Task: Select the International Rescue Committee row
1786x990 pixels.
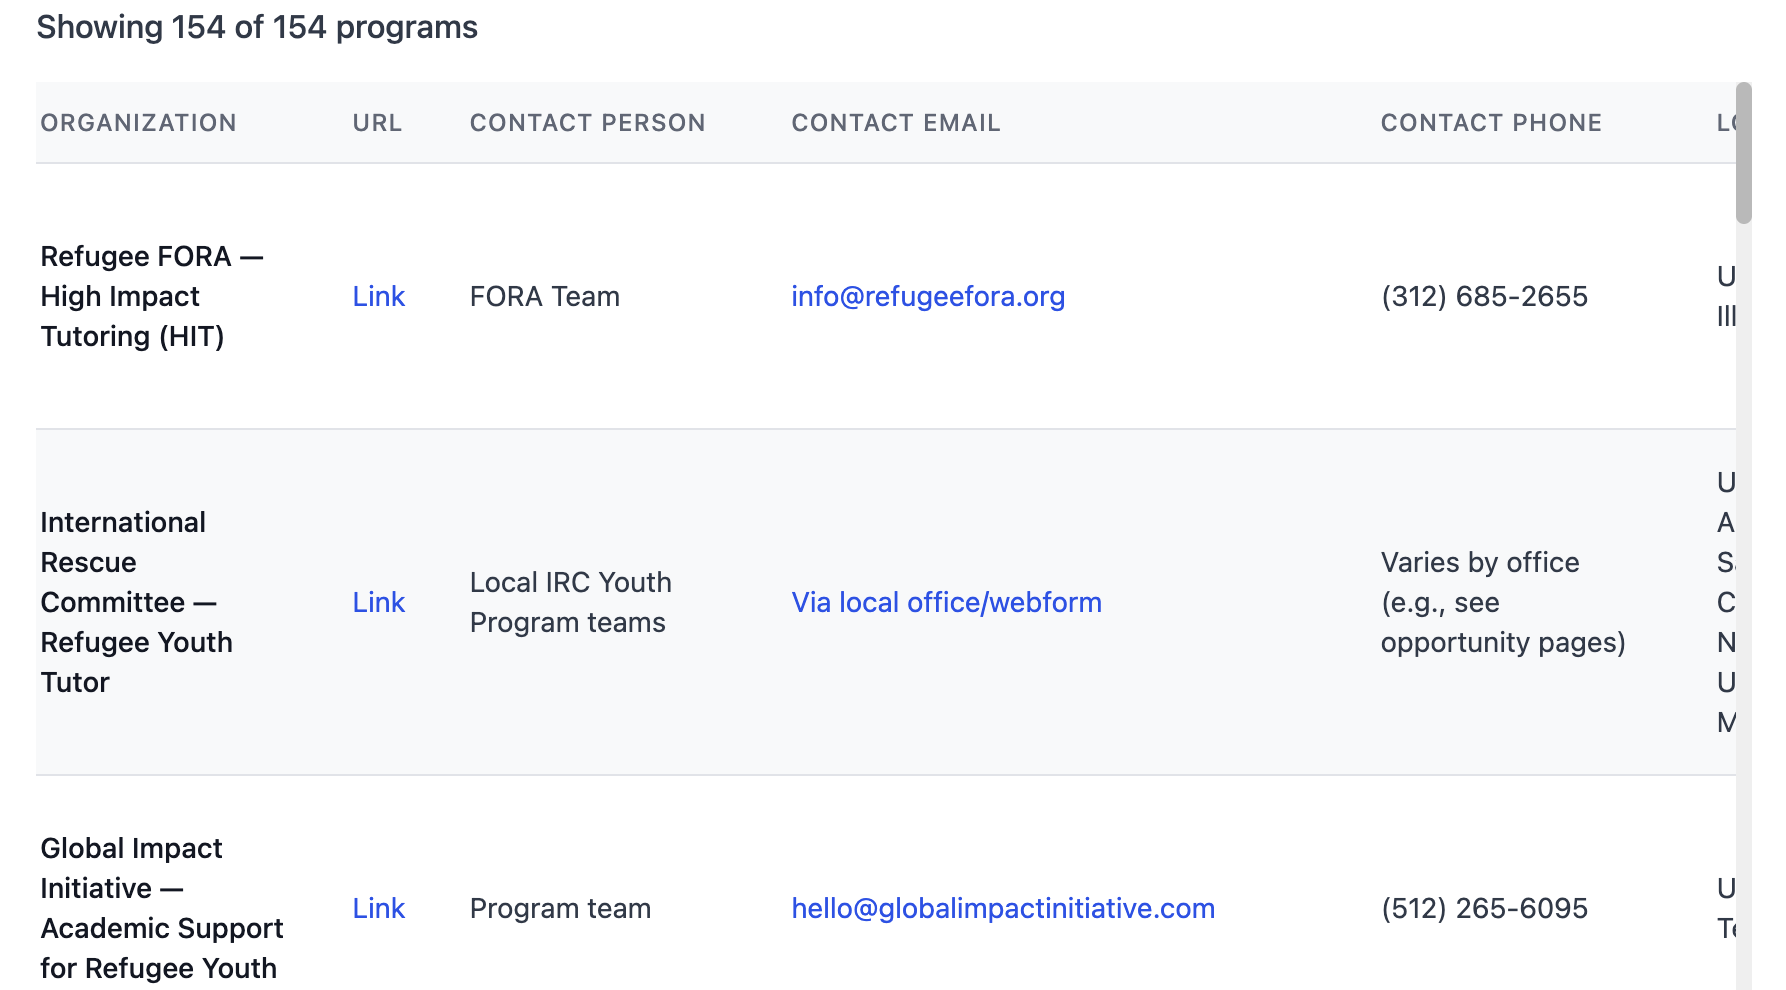Action: [x=136, y=602]
